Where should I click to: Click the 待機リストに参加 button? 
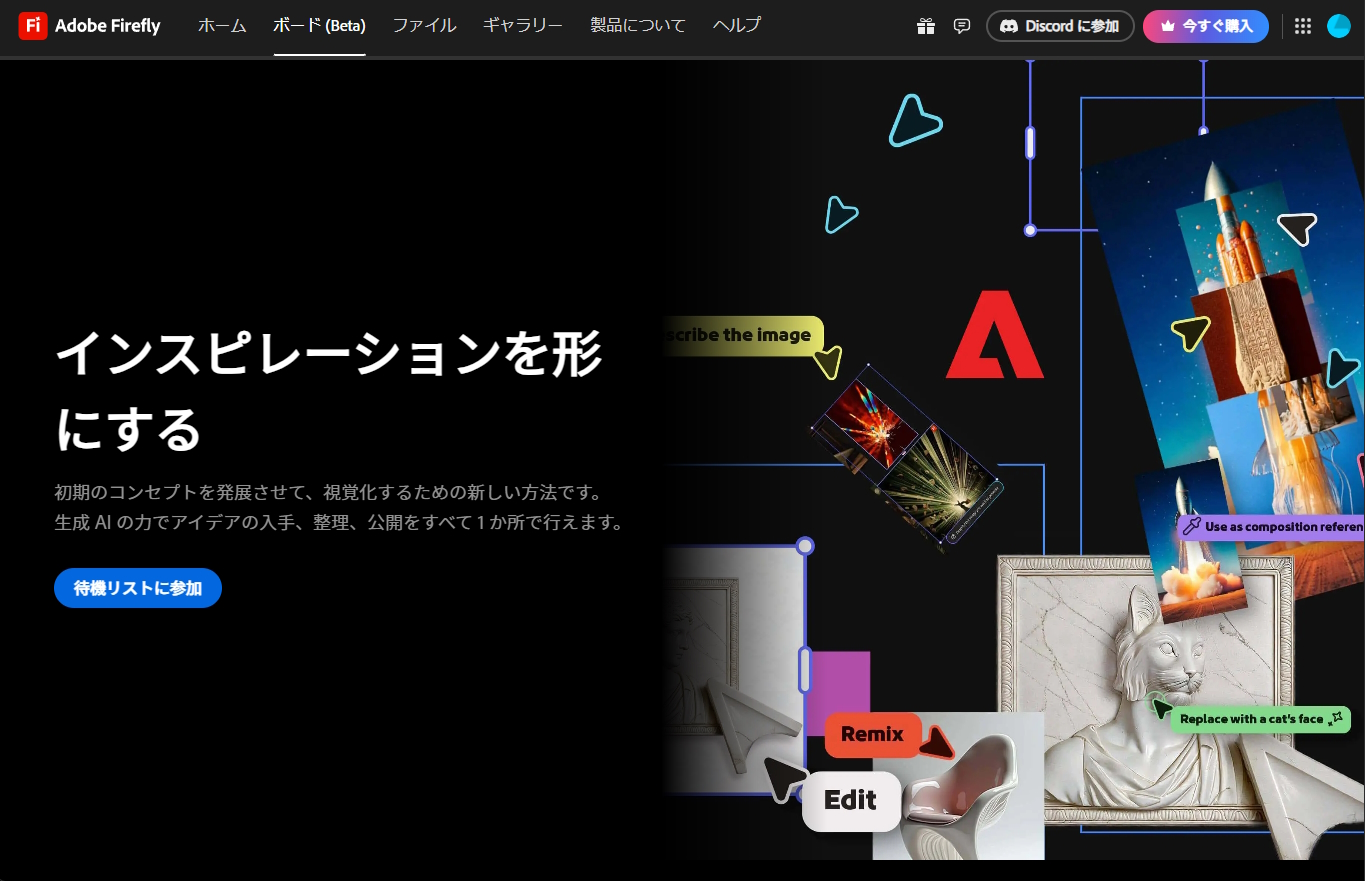pyautogui.click(x=137, y=588)
